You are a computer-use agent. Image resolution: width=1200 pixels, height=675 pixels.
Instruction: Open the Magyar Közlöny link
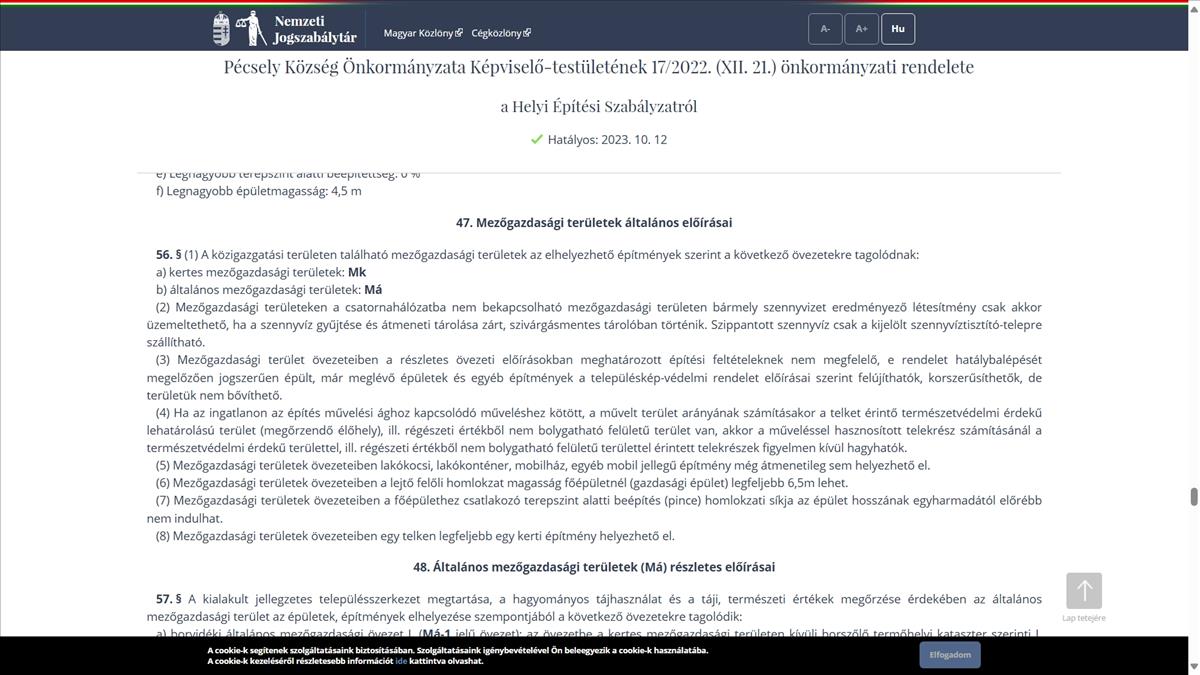(418, 33)
